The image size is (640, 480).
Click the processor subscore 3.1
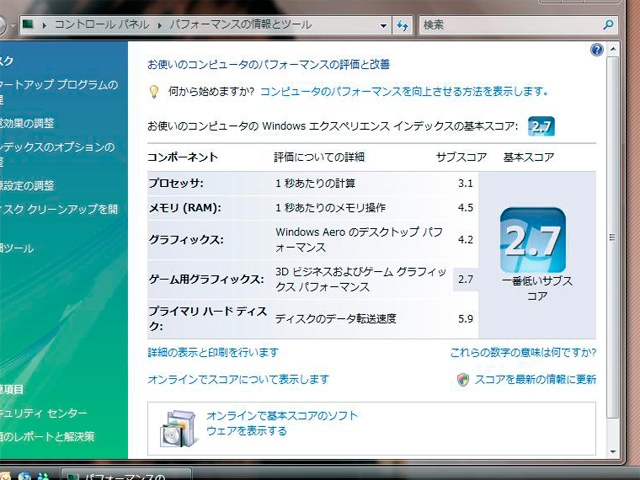(x=465, y=183)
